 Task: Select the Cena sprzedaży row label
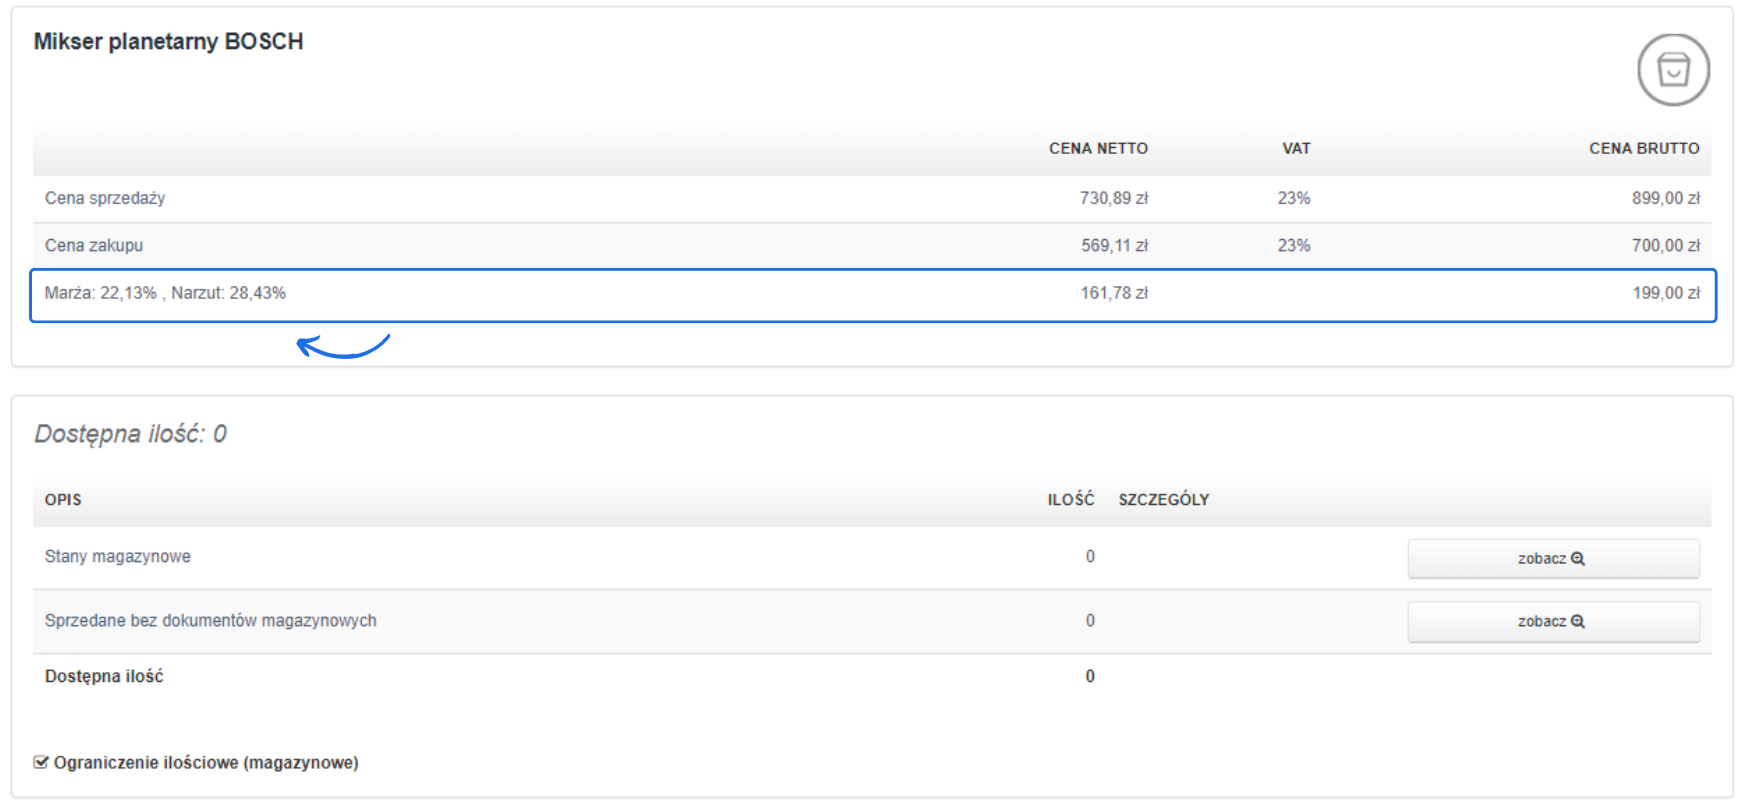click(x=105, y=198)
